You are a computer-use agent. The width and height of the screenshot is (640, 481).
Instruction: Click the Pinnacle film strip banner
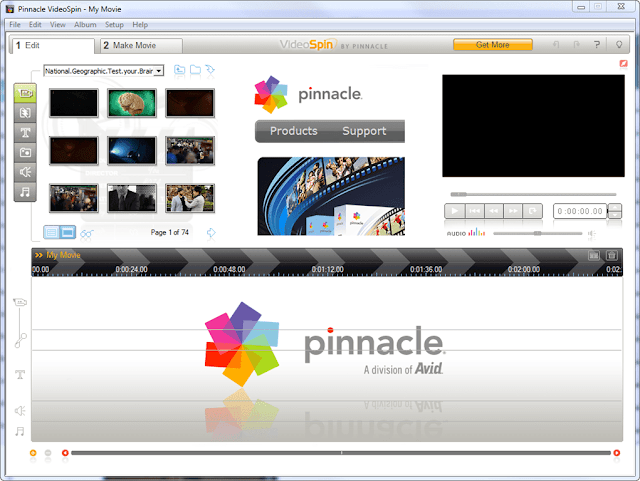pyautogui.click(x=331, y=196)
